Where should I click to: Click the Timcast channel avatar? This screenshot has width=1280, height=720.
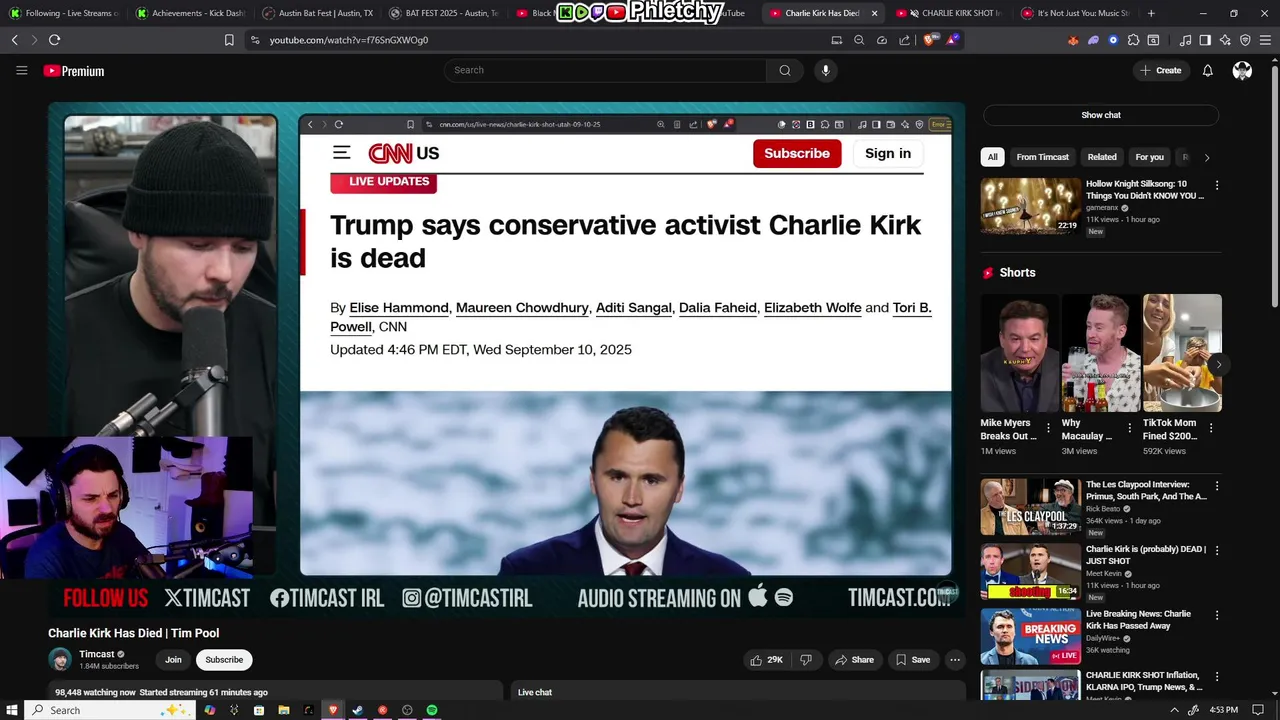coord(60,660)
